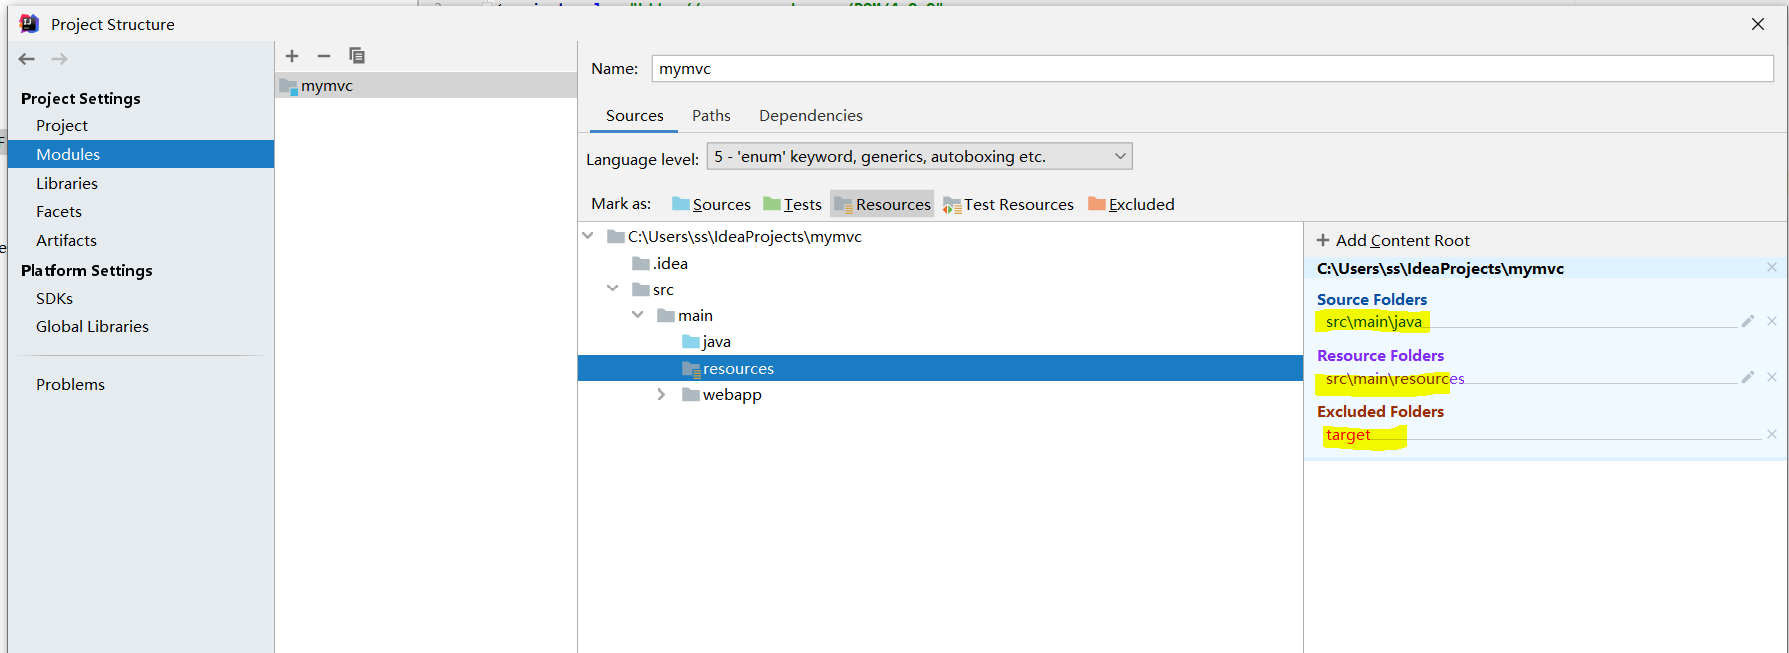Mark folder as Excluded

click(x=1131, y=204)
